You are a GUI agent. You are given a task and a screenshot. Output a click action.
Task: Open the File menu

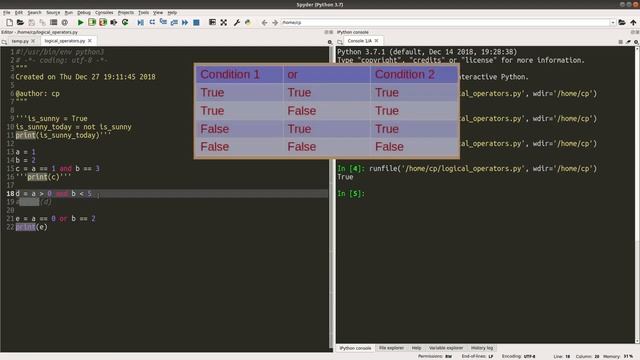[7, 13]
